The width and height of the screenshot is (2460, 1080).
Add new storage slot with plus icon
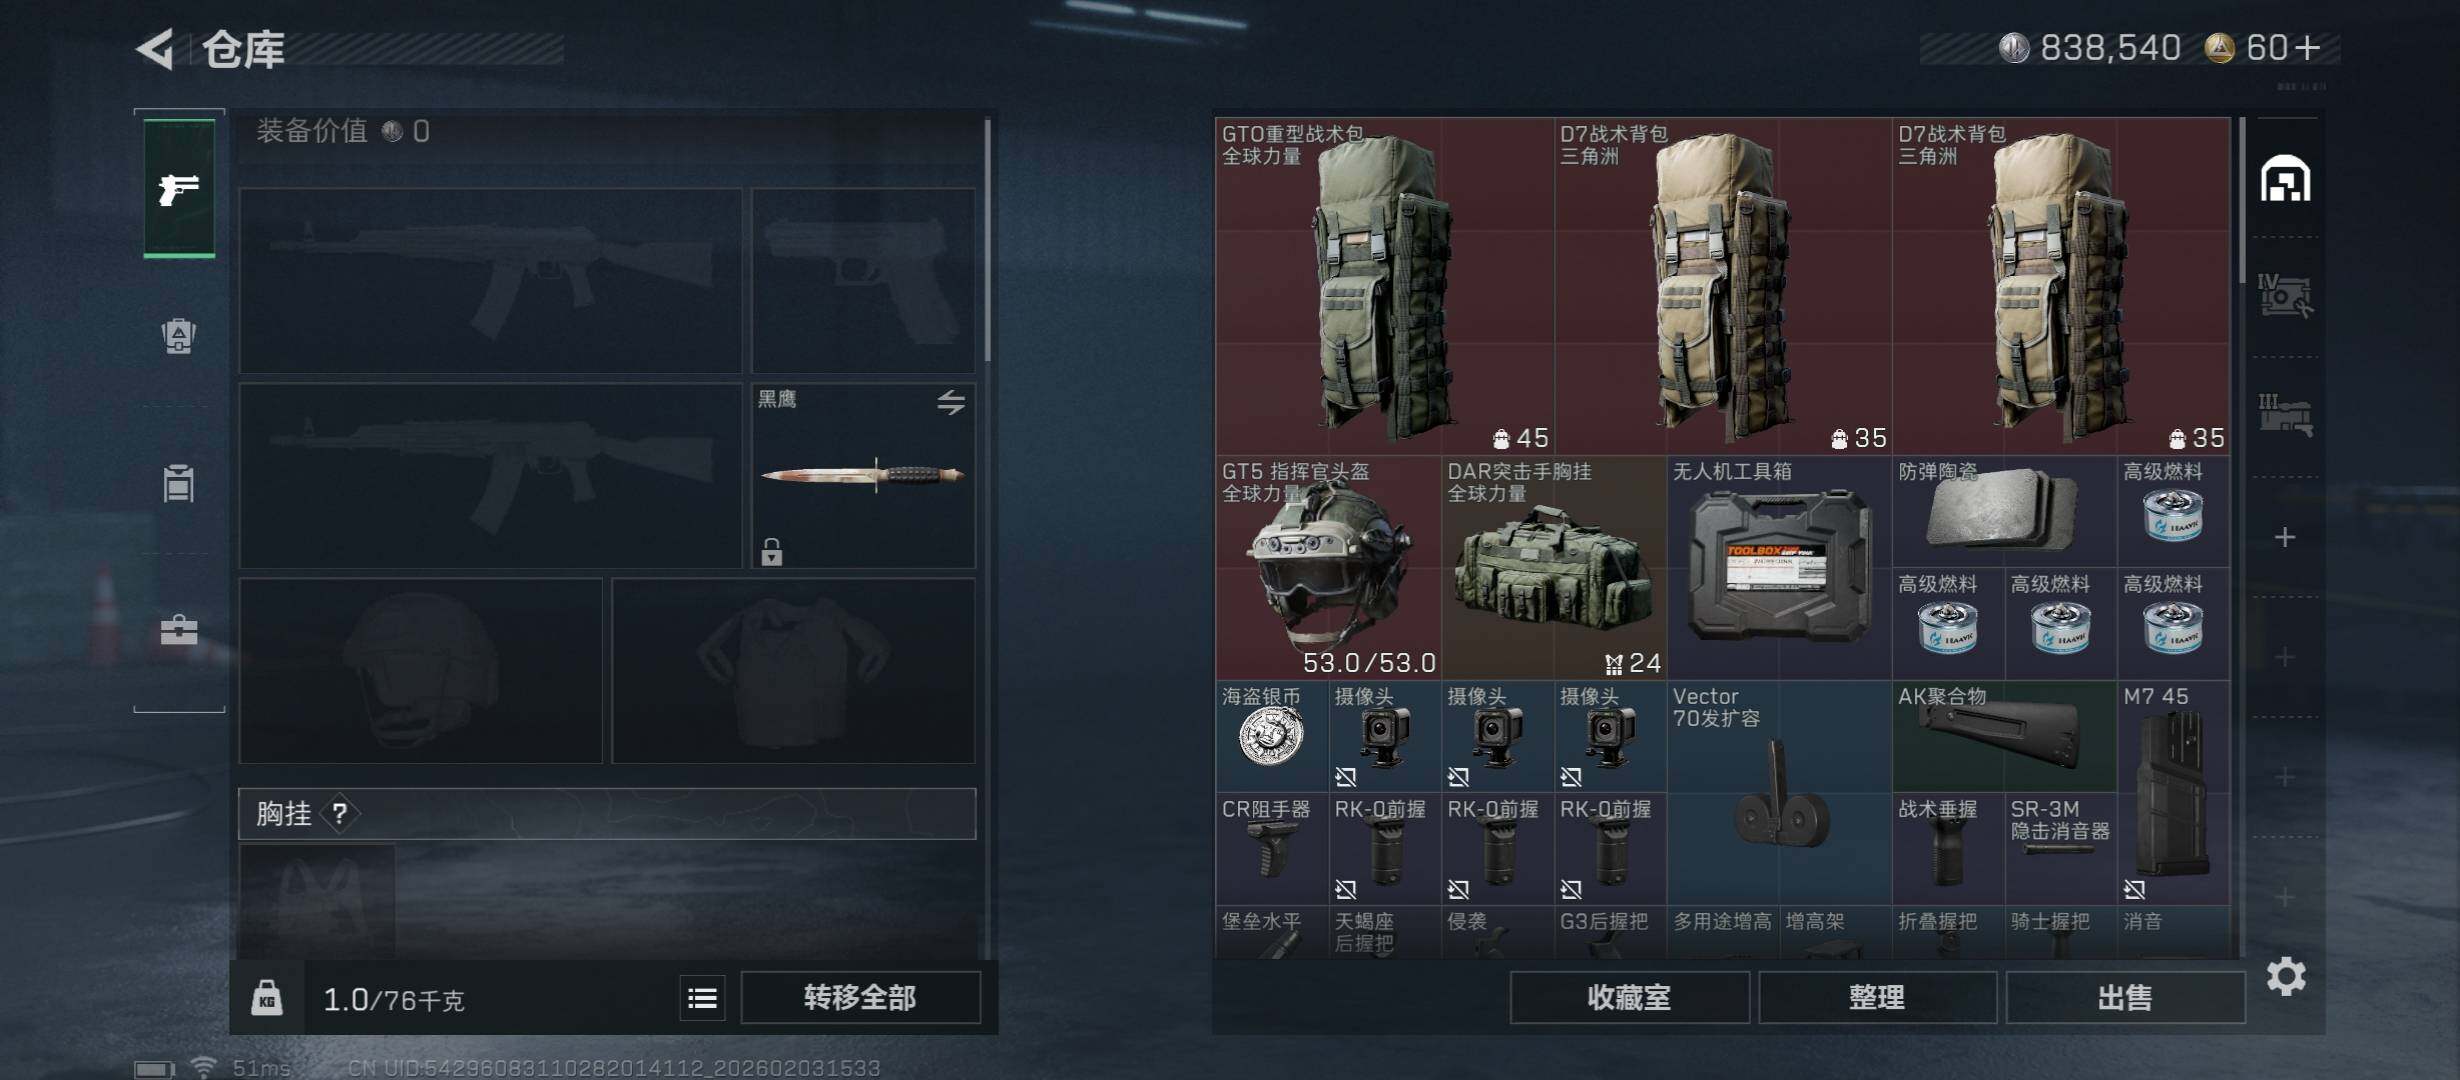click(2285, 537)
